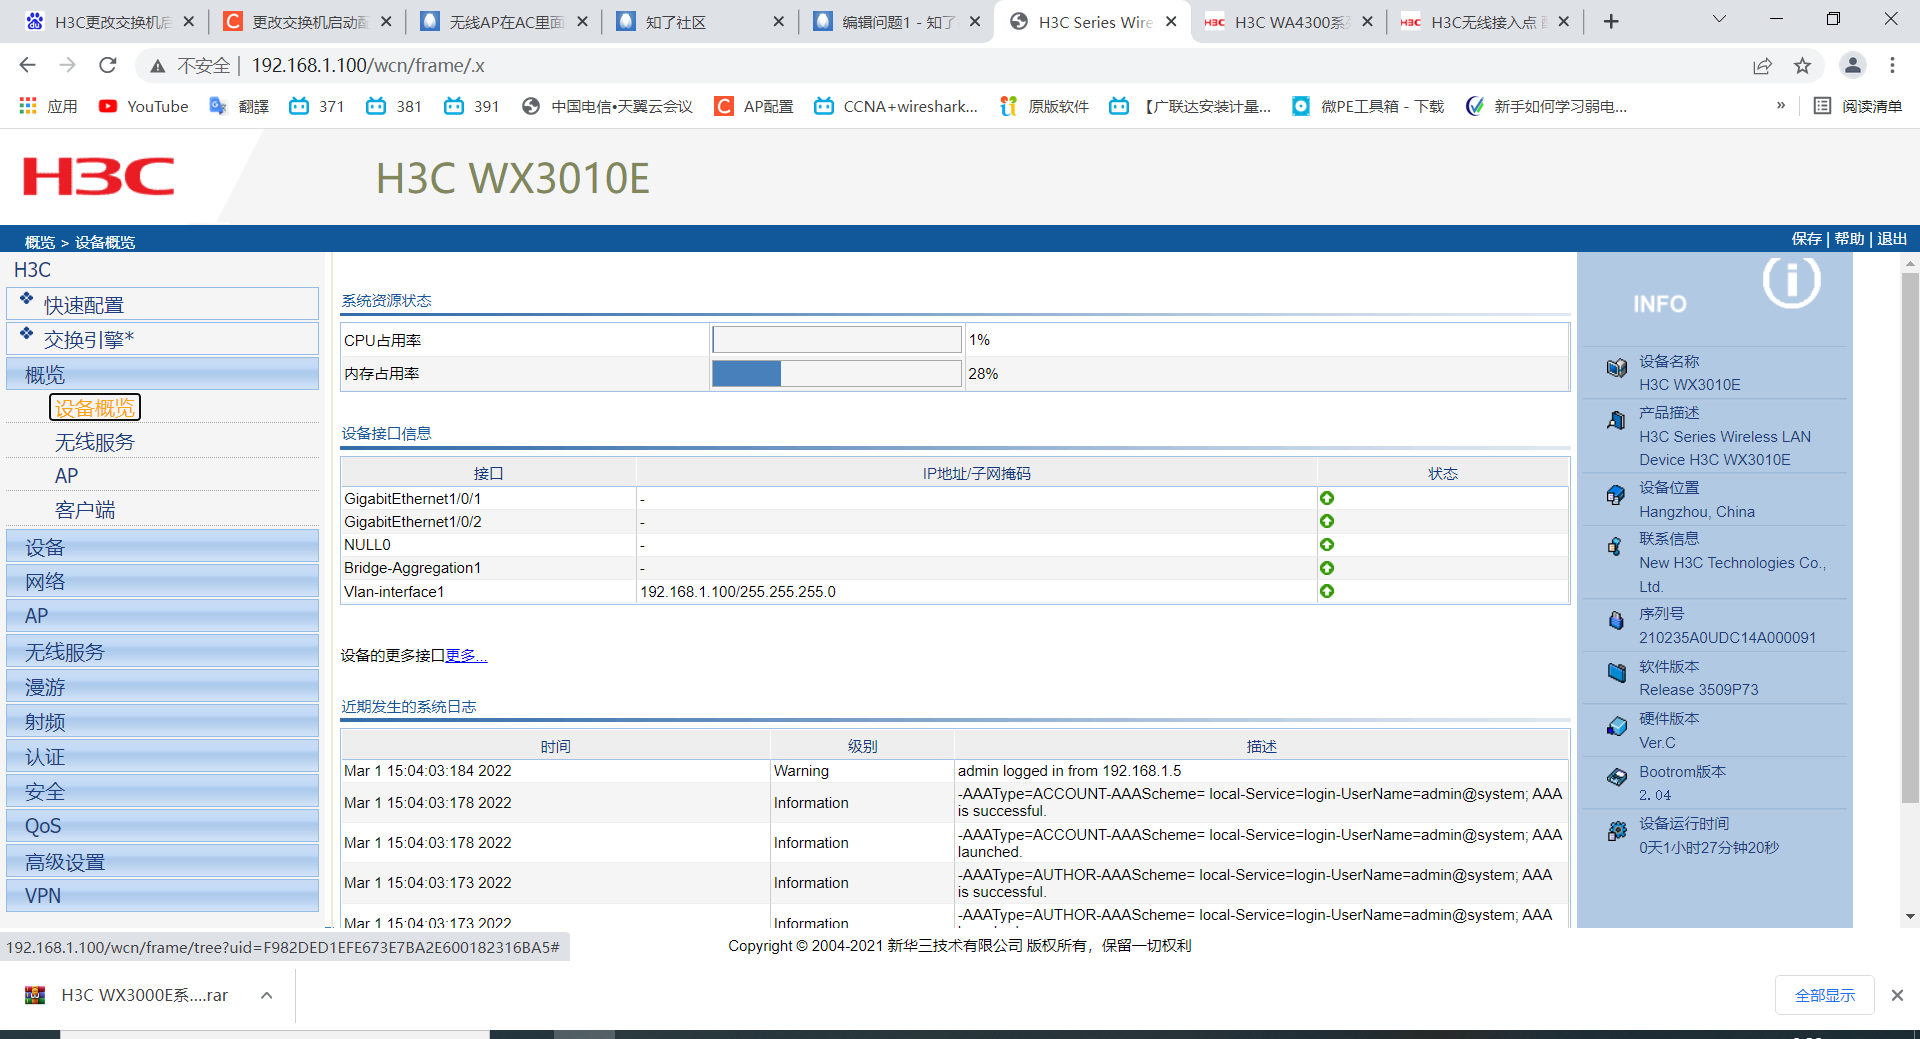Click the green status icon for Bridge-Aggregation1

pos(1326,568)
